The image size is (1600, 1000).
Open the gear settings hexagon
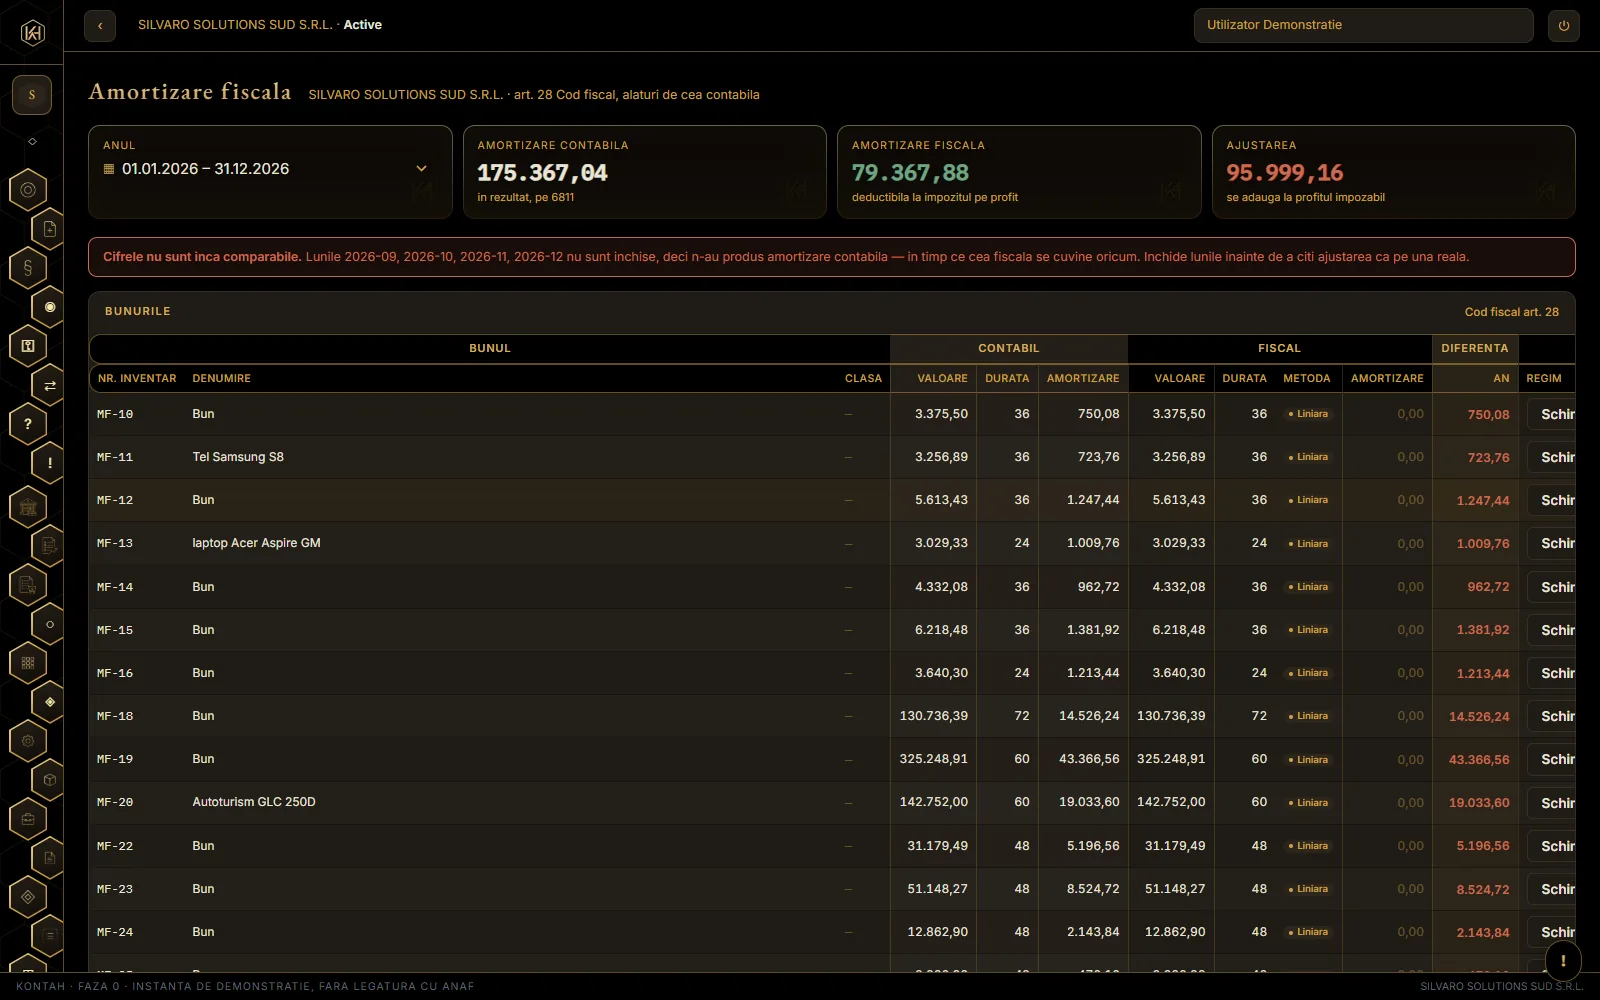pos(28,741)
